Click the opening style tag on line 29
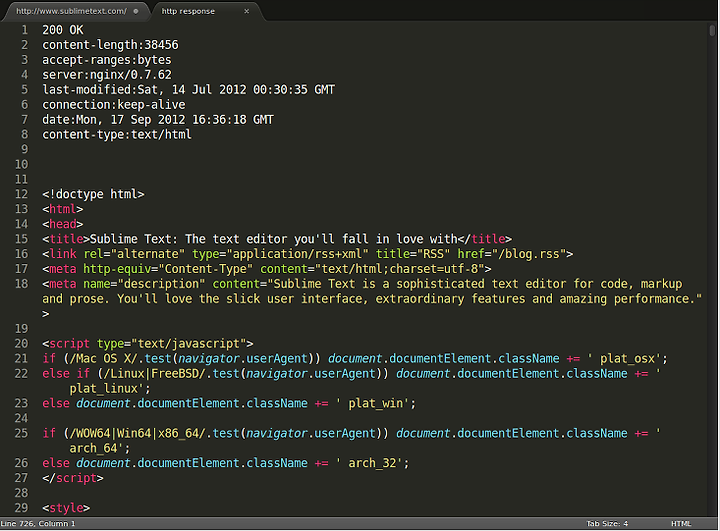The image size is (720, 531). pyautogui.click(x=66, y=508)
